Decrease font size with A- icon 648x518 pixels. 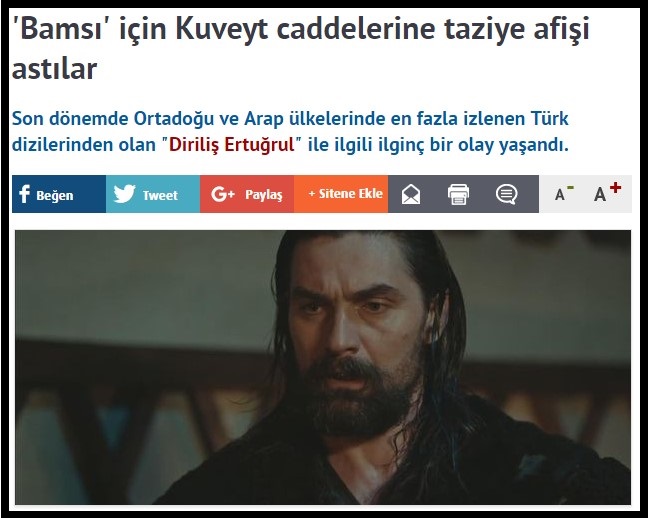(x=564, y=193)
